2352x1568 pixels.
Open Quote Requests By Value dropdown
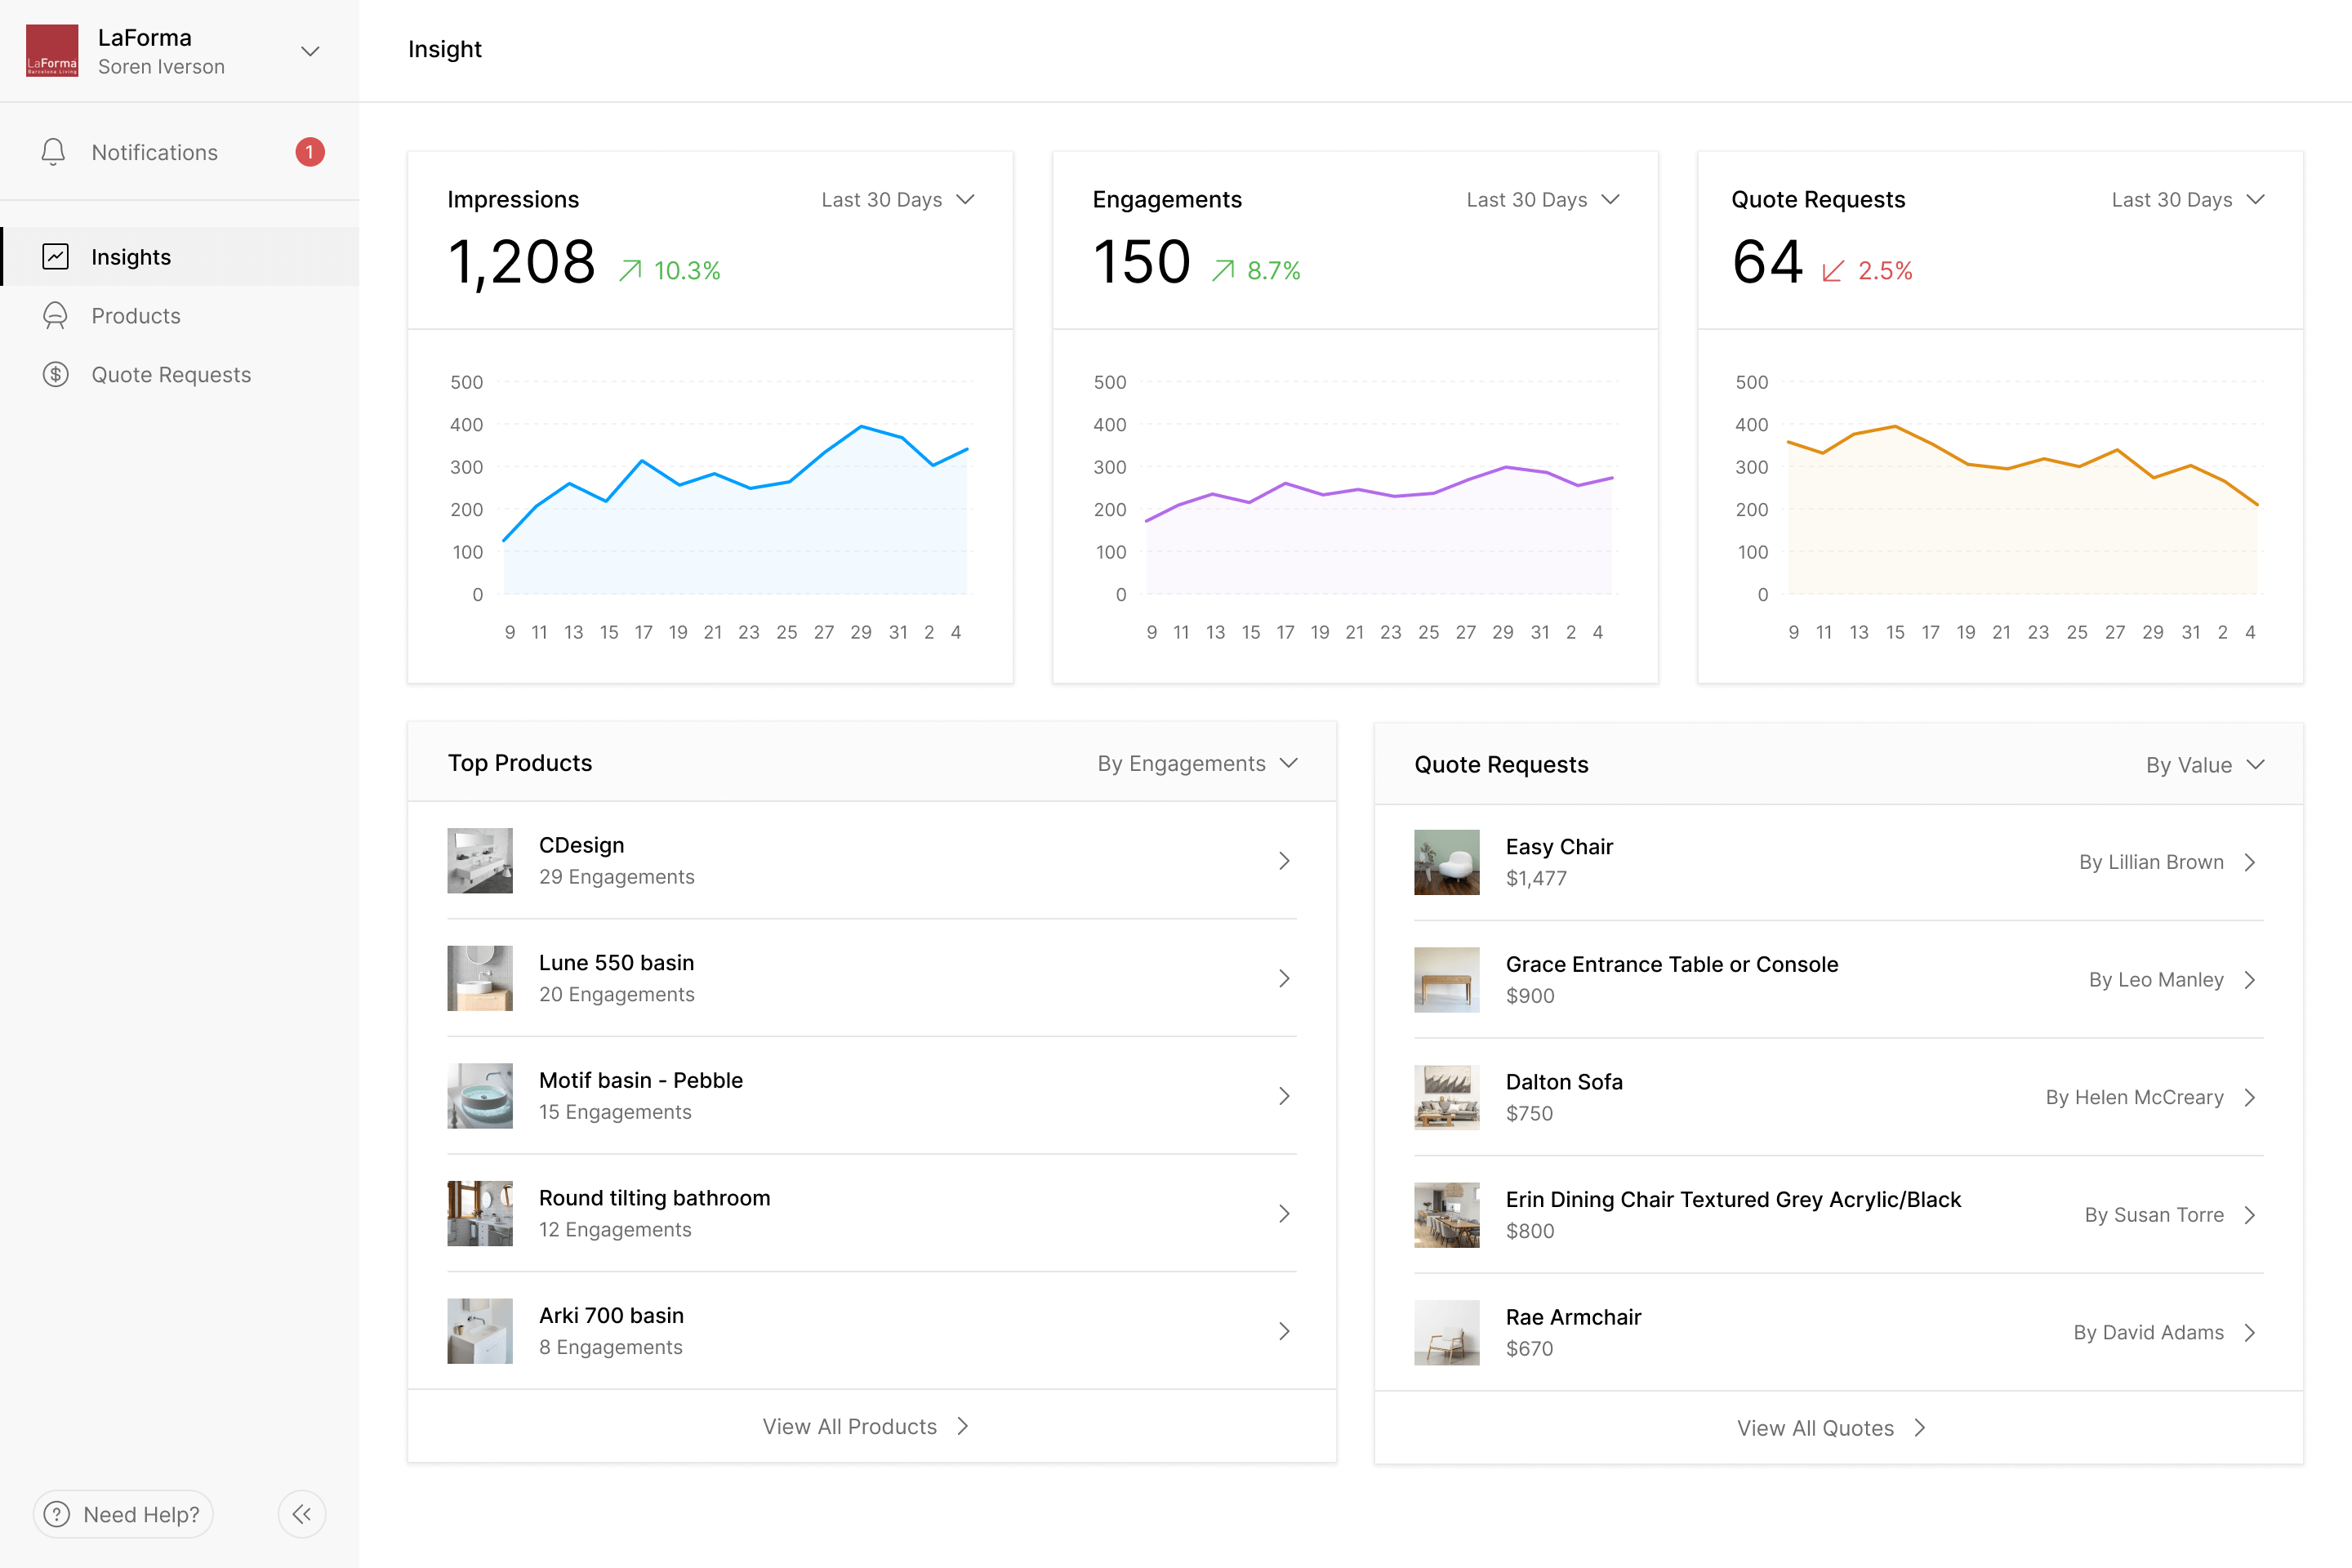tap(2203, 765)
